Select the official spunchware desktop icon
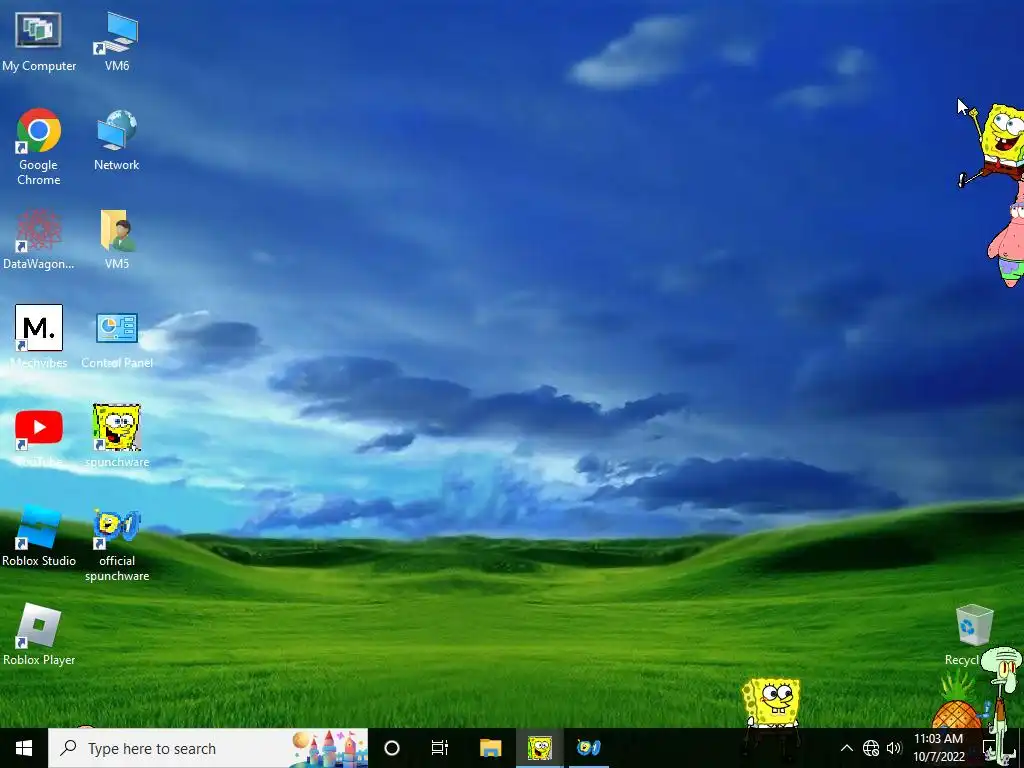 117,545
